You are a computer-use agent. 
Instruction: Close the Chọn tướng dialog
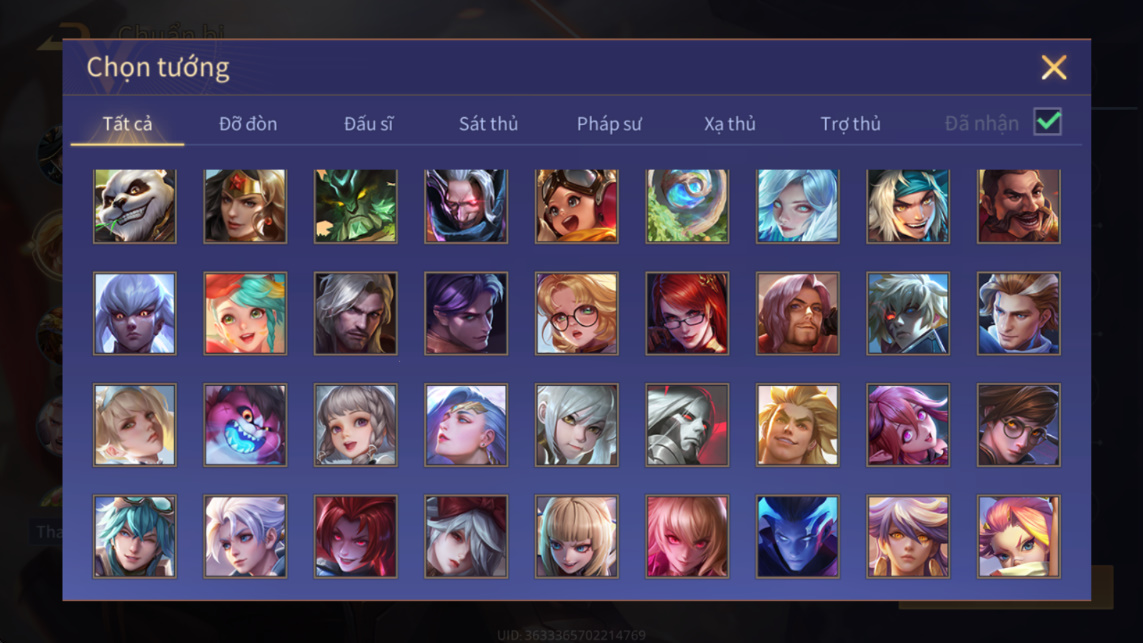(1054, 68)
